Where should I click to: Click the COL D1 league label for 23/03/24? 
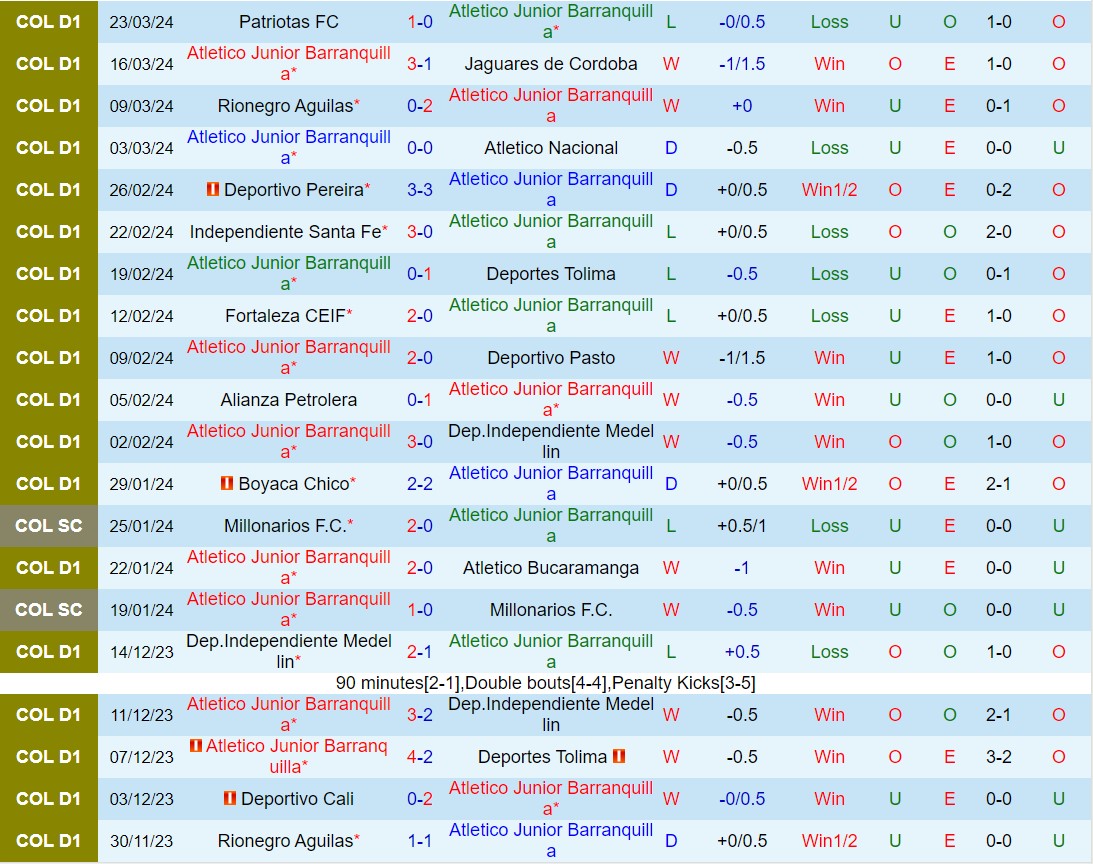click(49, 22)
